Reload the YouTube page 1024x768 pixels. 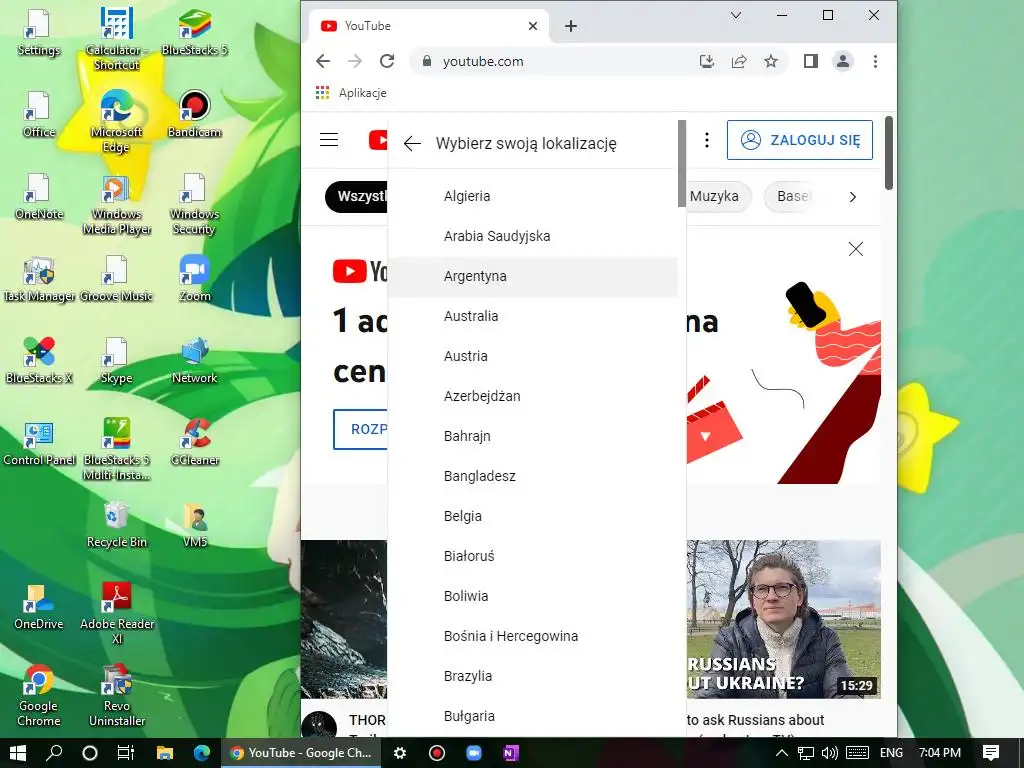pos(387,61)
